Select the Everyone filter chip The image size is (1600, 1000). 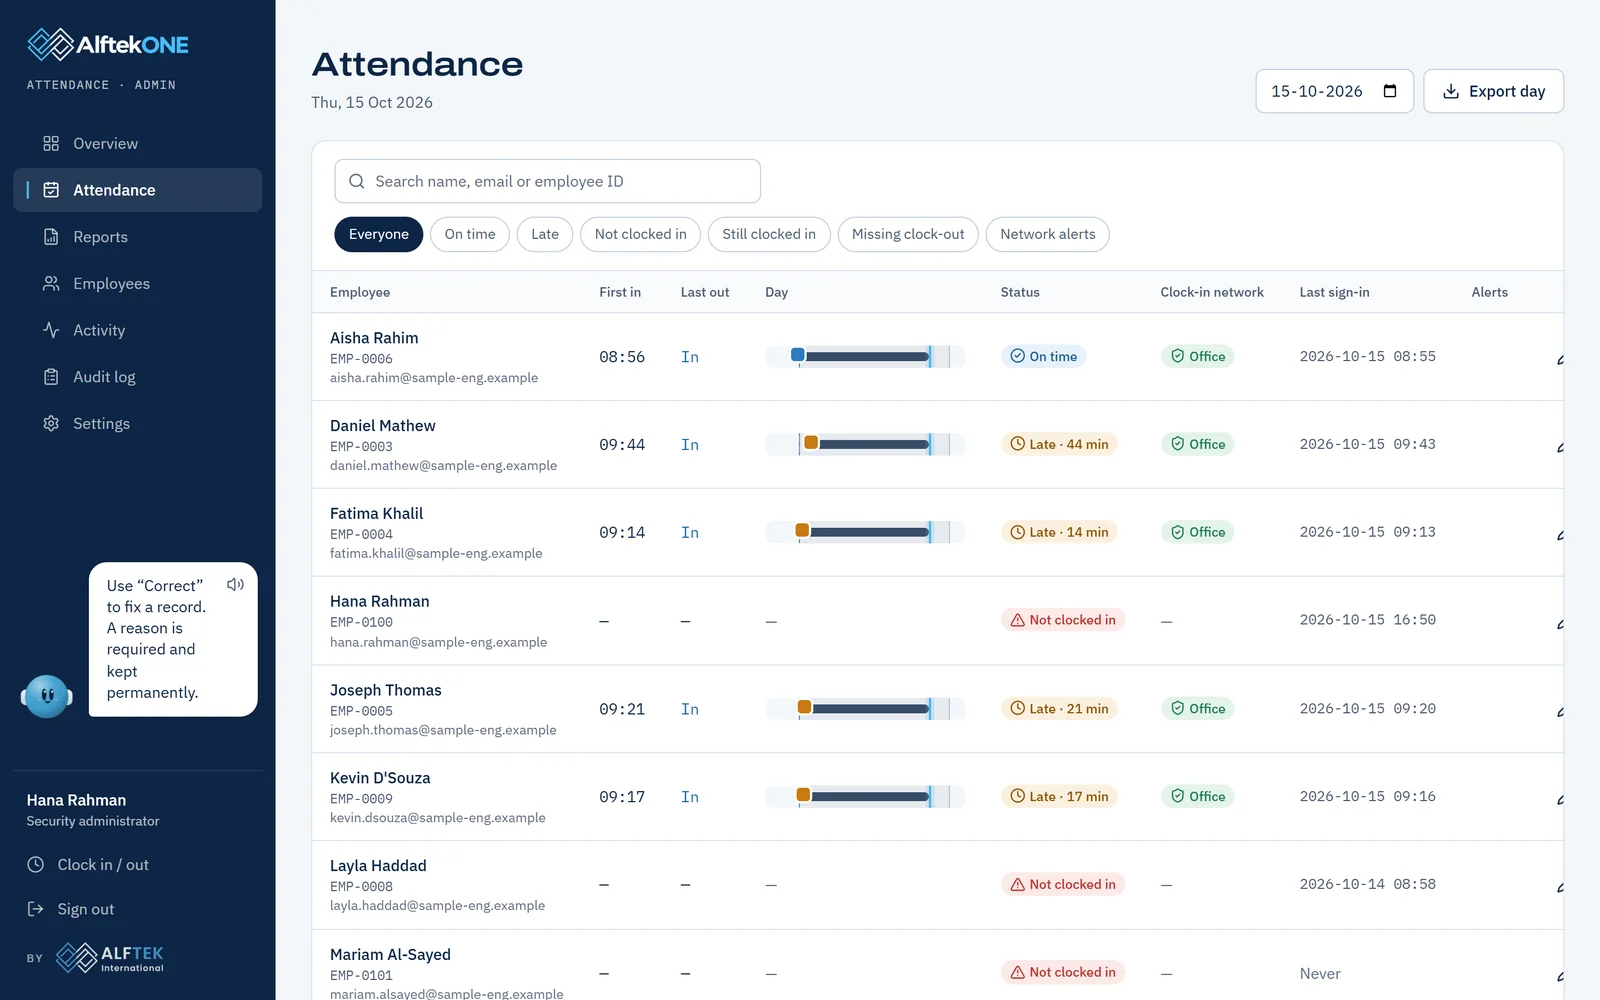(379, 234)
